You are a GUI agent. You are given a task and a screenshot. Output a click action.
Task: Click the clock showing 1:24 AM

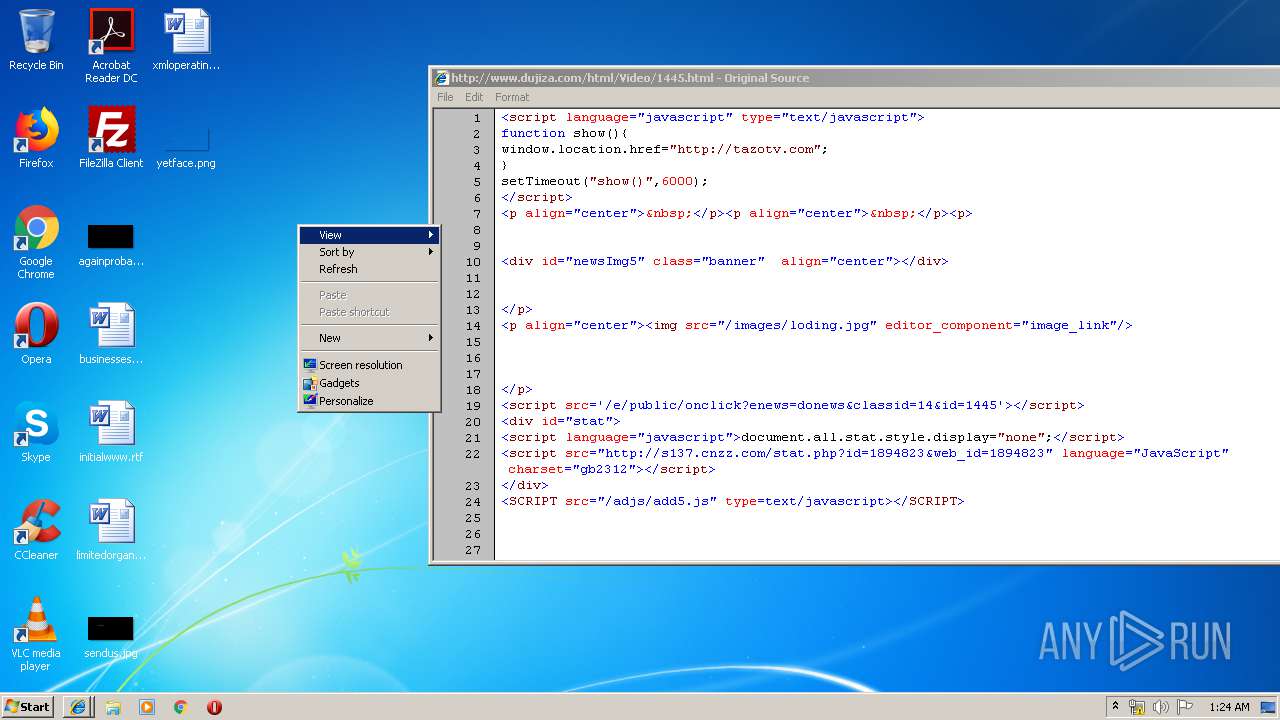pos(1229,707)
